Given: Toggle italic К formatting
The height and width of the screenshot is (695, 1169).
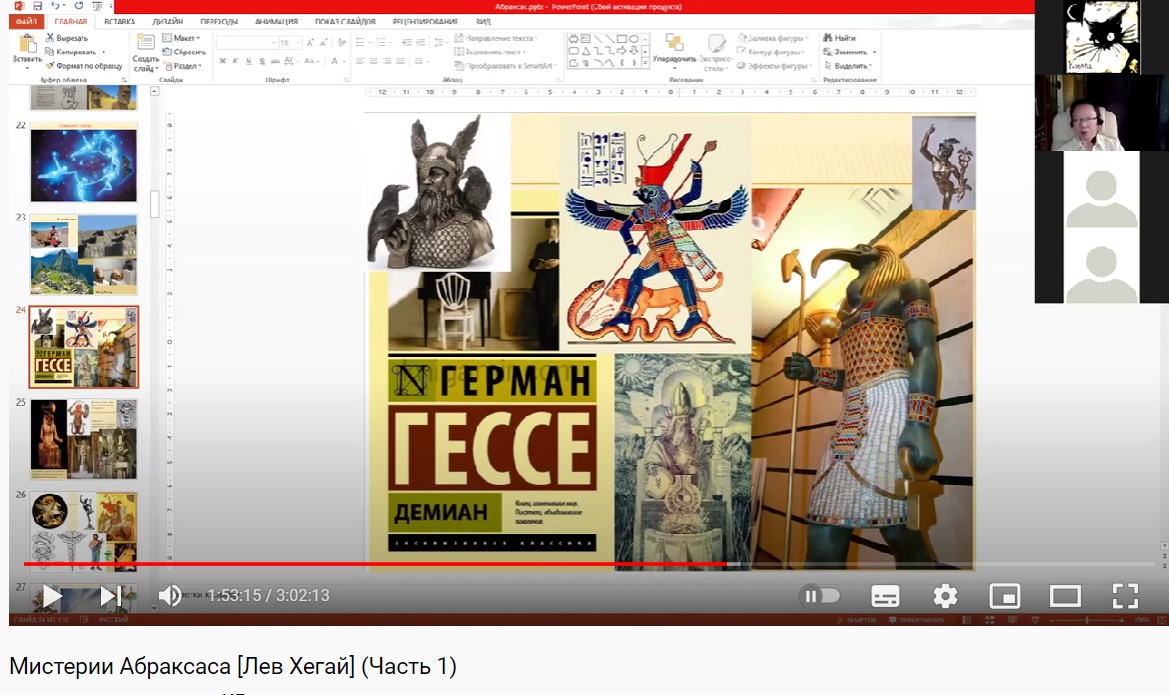Looking at the screenshot, I should [235, 61].
